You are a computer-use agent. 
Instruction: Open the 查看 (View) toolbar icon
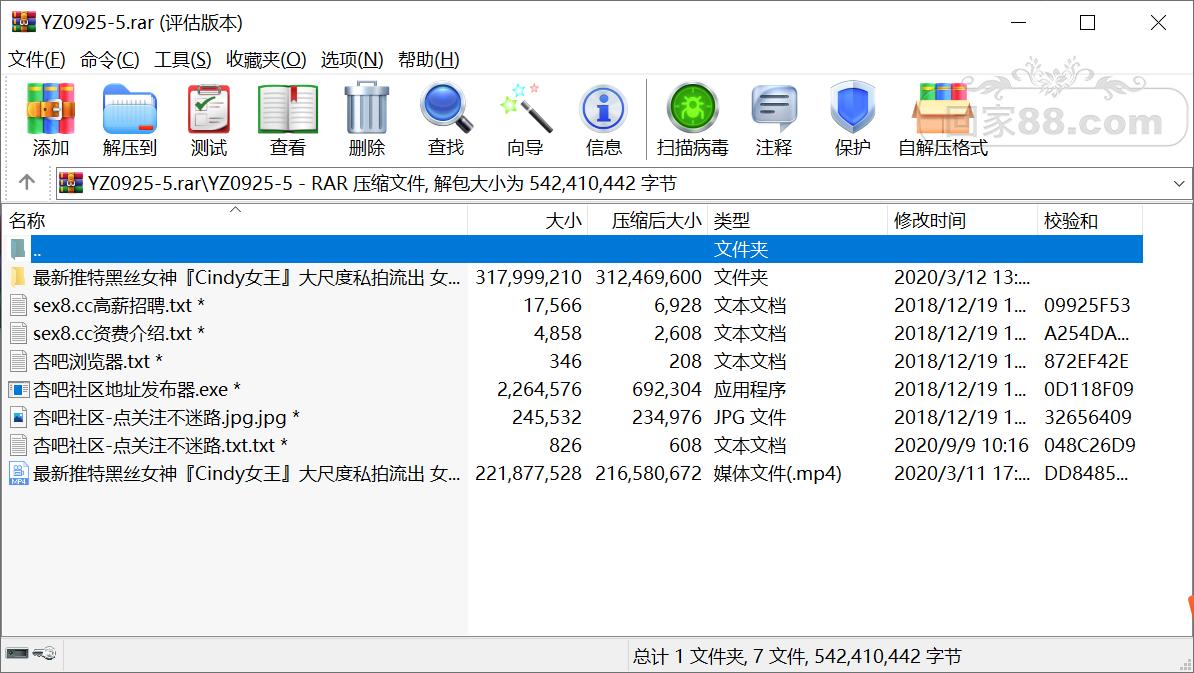[288, 108]
